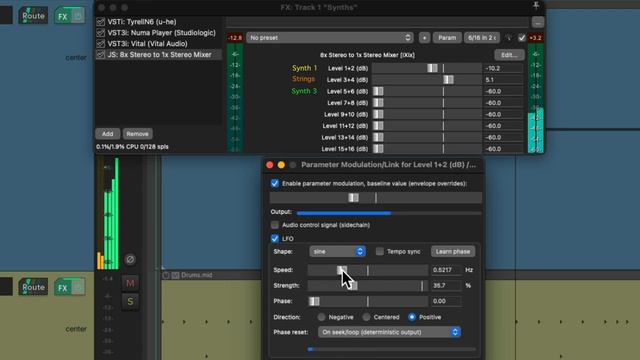Open the Phase reset dropdown
This screenshot has width=640, height=360.
point(389,332)
